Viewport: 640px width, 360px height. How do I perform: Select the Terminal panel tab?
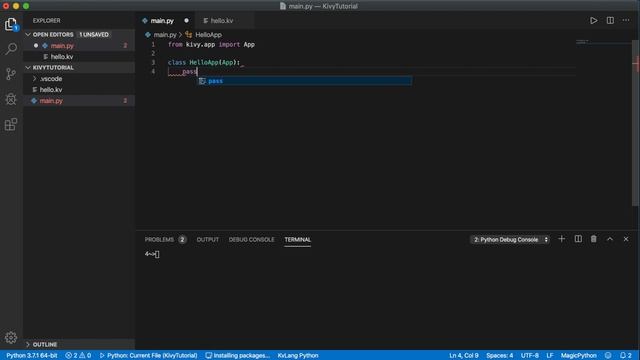click(298, 240)
